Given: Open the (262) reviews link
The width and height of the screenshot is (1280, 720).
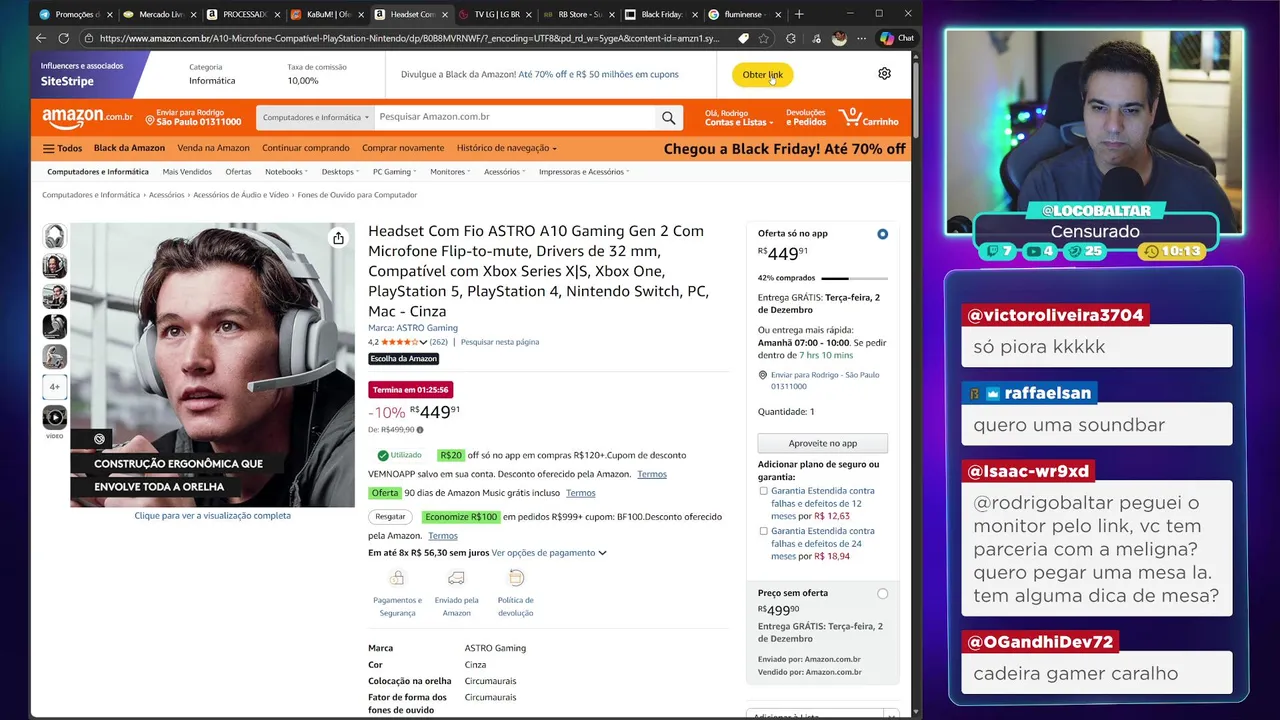Looking at the screenshot, I should point(438,342).
